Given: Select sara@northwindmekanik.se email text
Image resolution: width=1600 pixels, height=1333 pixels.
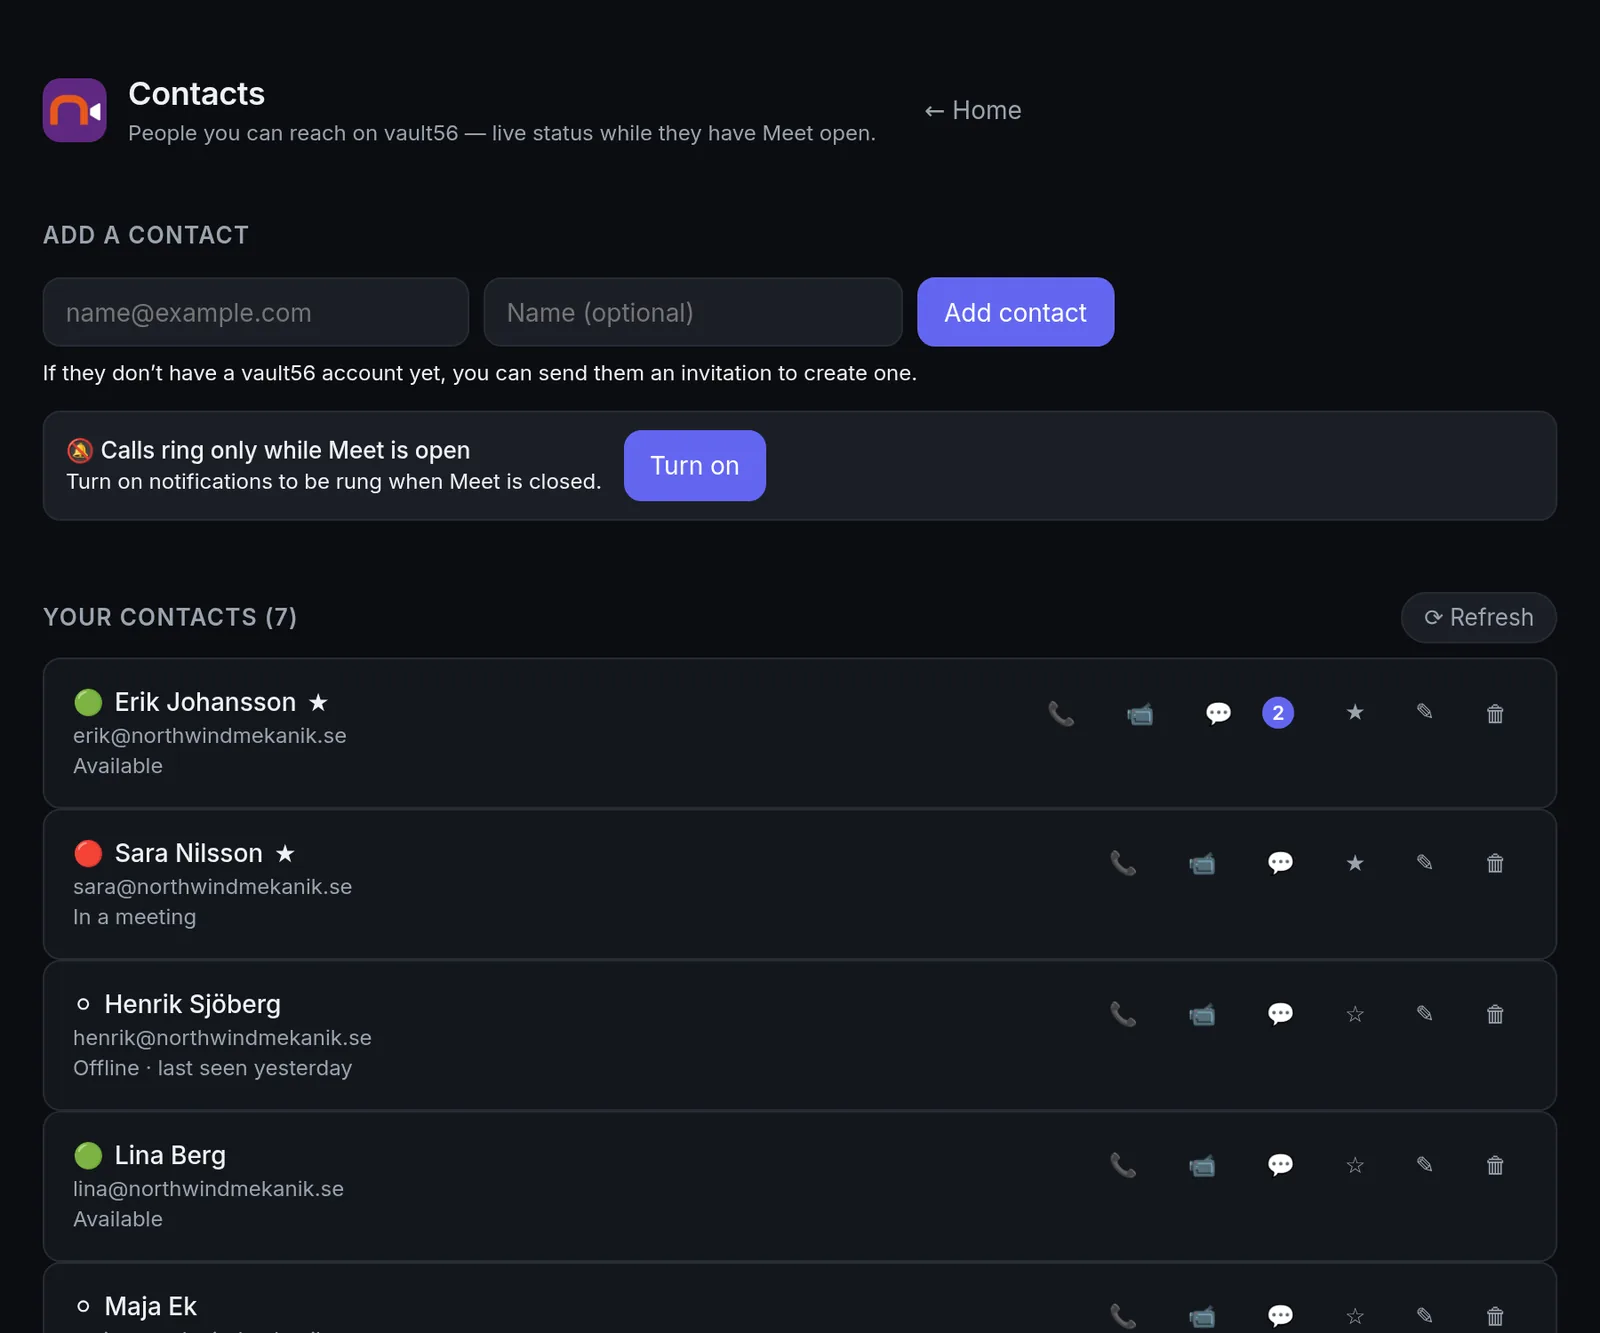Looking at the screenshot, I should 212,887.
